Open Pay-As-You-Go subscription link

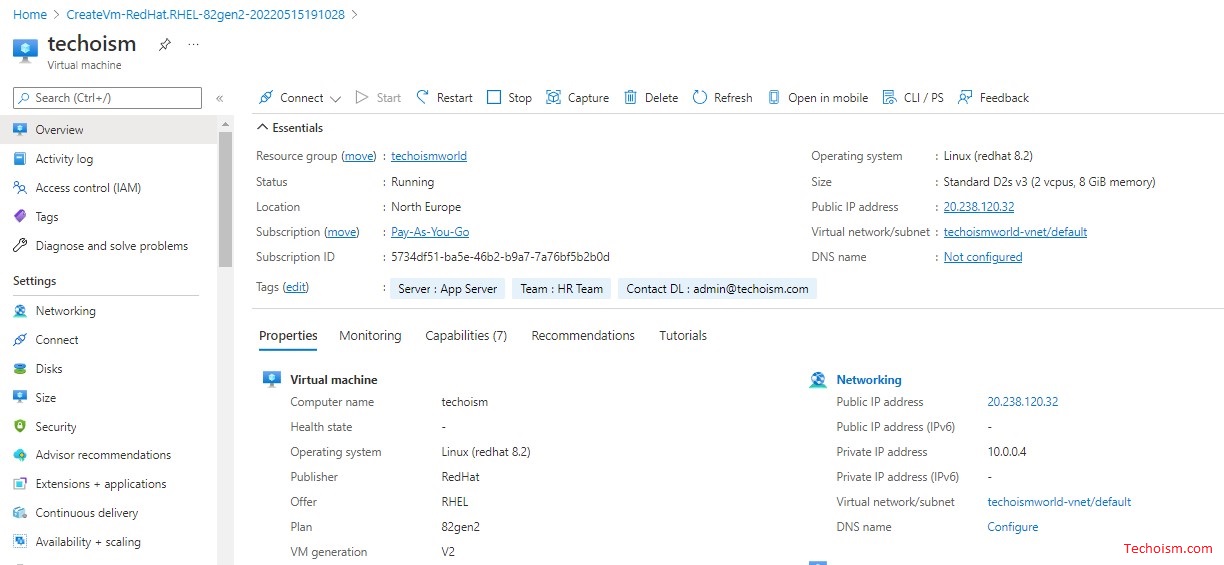point(430,232)
